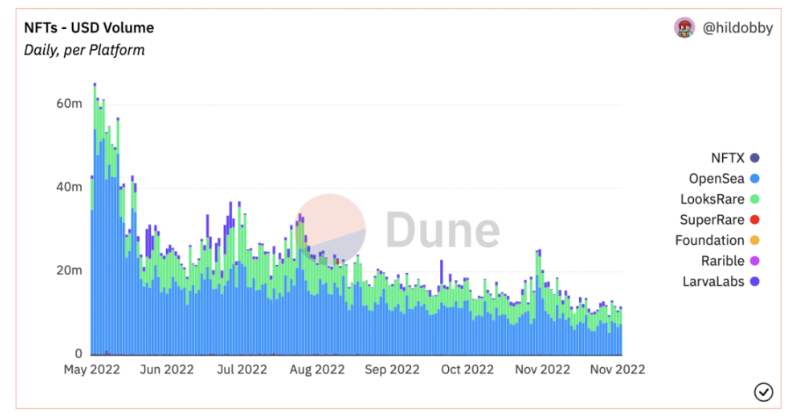This screenshot has width=793, height=416.
Task: Click the 60m y-axis label
Action: (x=69, y=104)
